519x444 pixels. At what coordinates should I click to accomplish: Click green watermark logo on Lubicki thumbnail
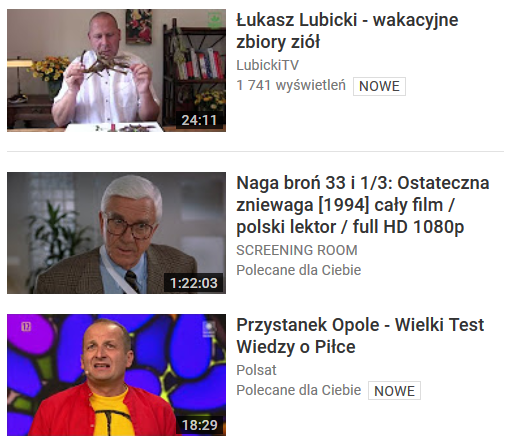pos(214,20)
